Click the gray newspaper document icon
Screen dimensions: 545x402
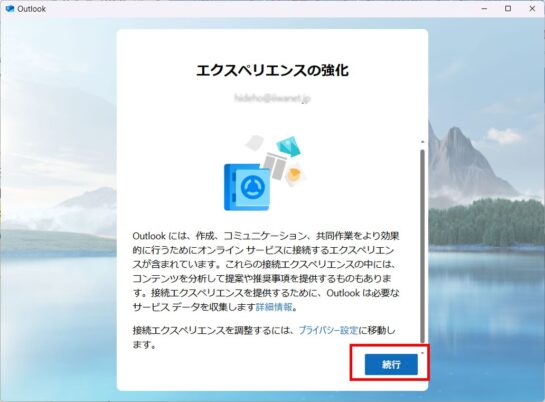275,166
